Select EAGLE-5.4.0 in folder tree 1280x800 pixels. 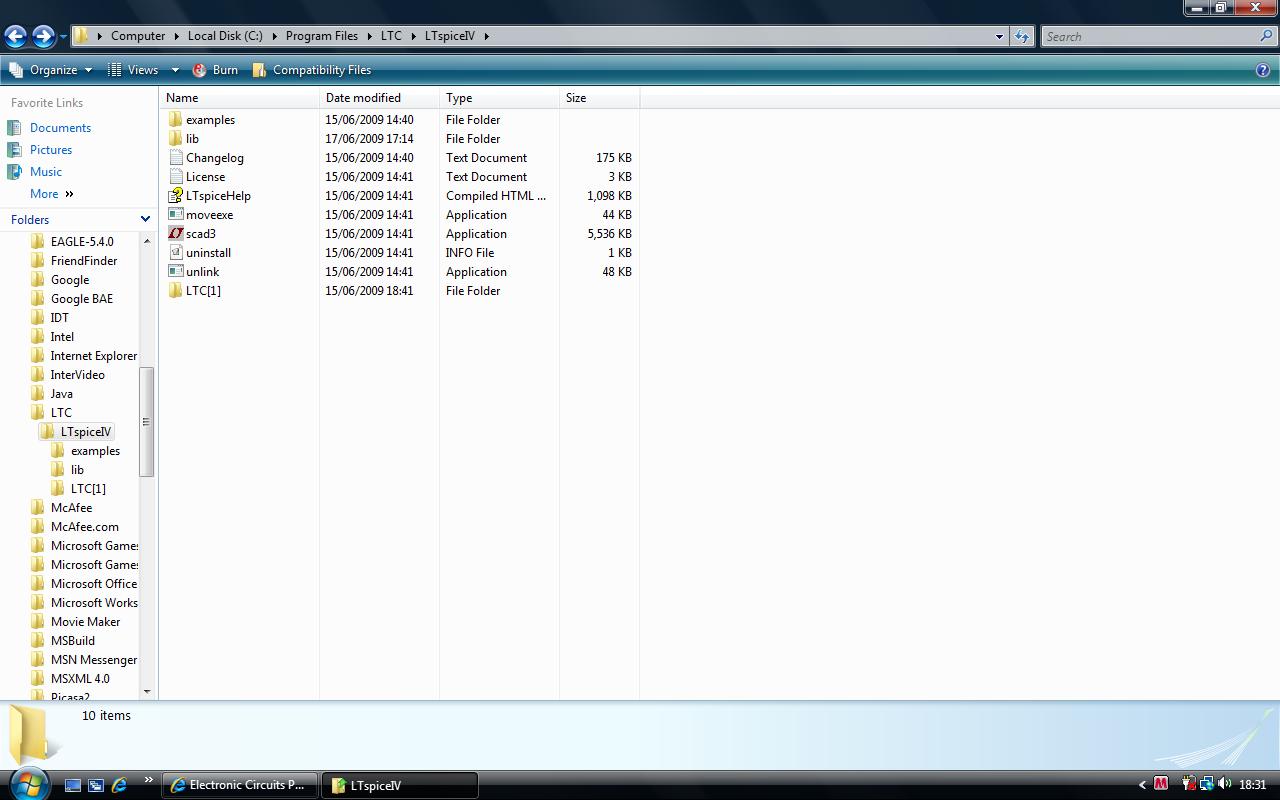pyautogui.click(x=82, y=242)
